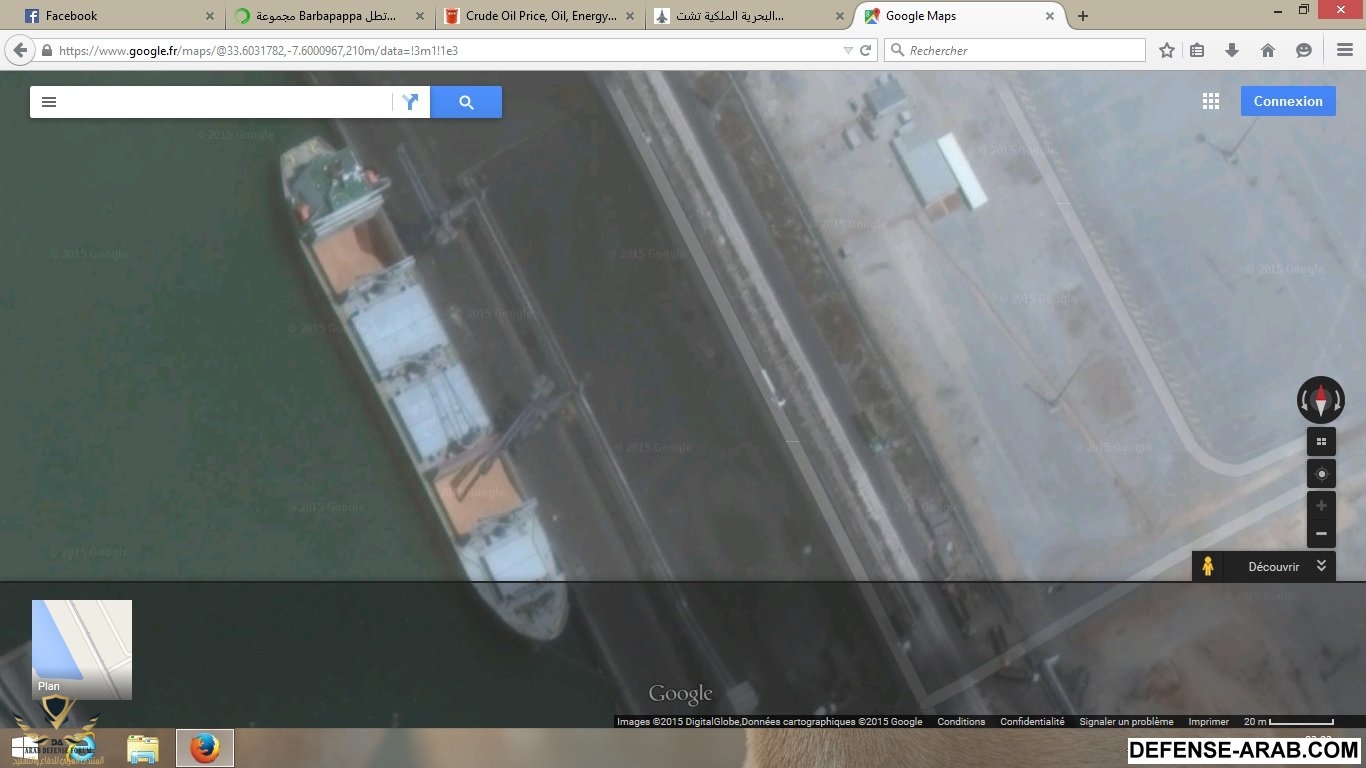Open the Signaler un problème link

1126,722
